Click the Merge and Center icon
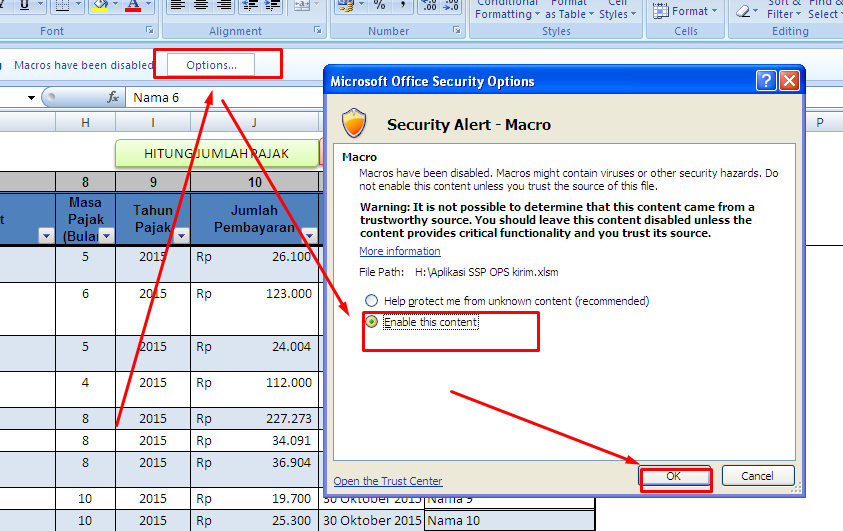The width and height of the screenshot is (843, 531). click(302, 5)
